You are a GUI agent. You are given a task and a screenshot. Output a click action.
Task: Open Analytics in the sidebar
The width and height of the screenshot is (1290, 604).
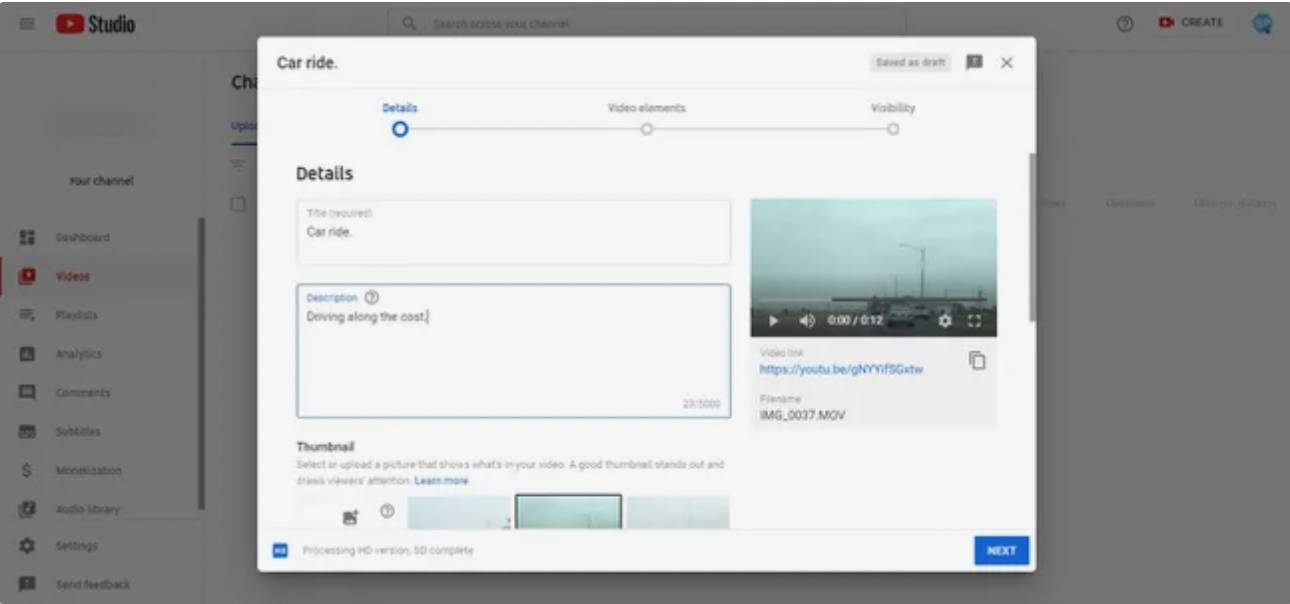(78, 354)
